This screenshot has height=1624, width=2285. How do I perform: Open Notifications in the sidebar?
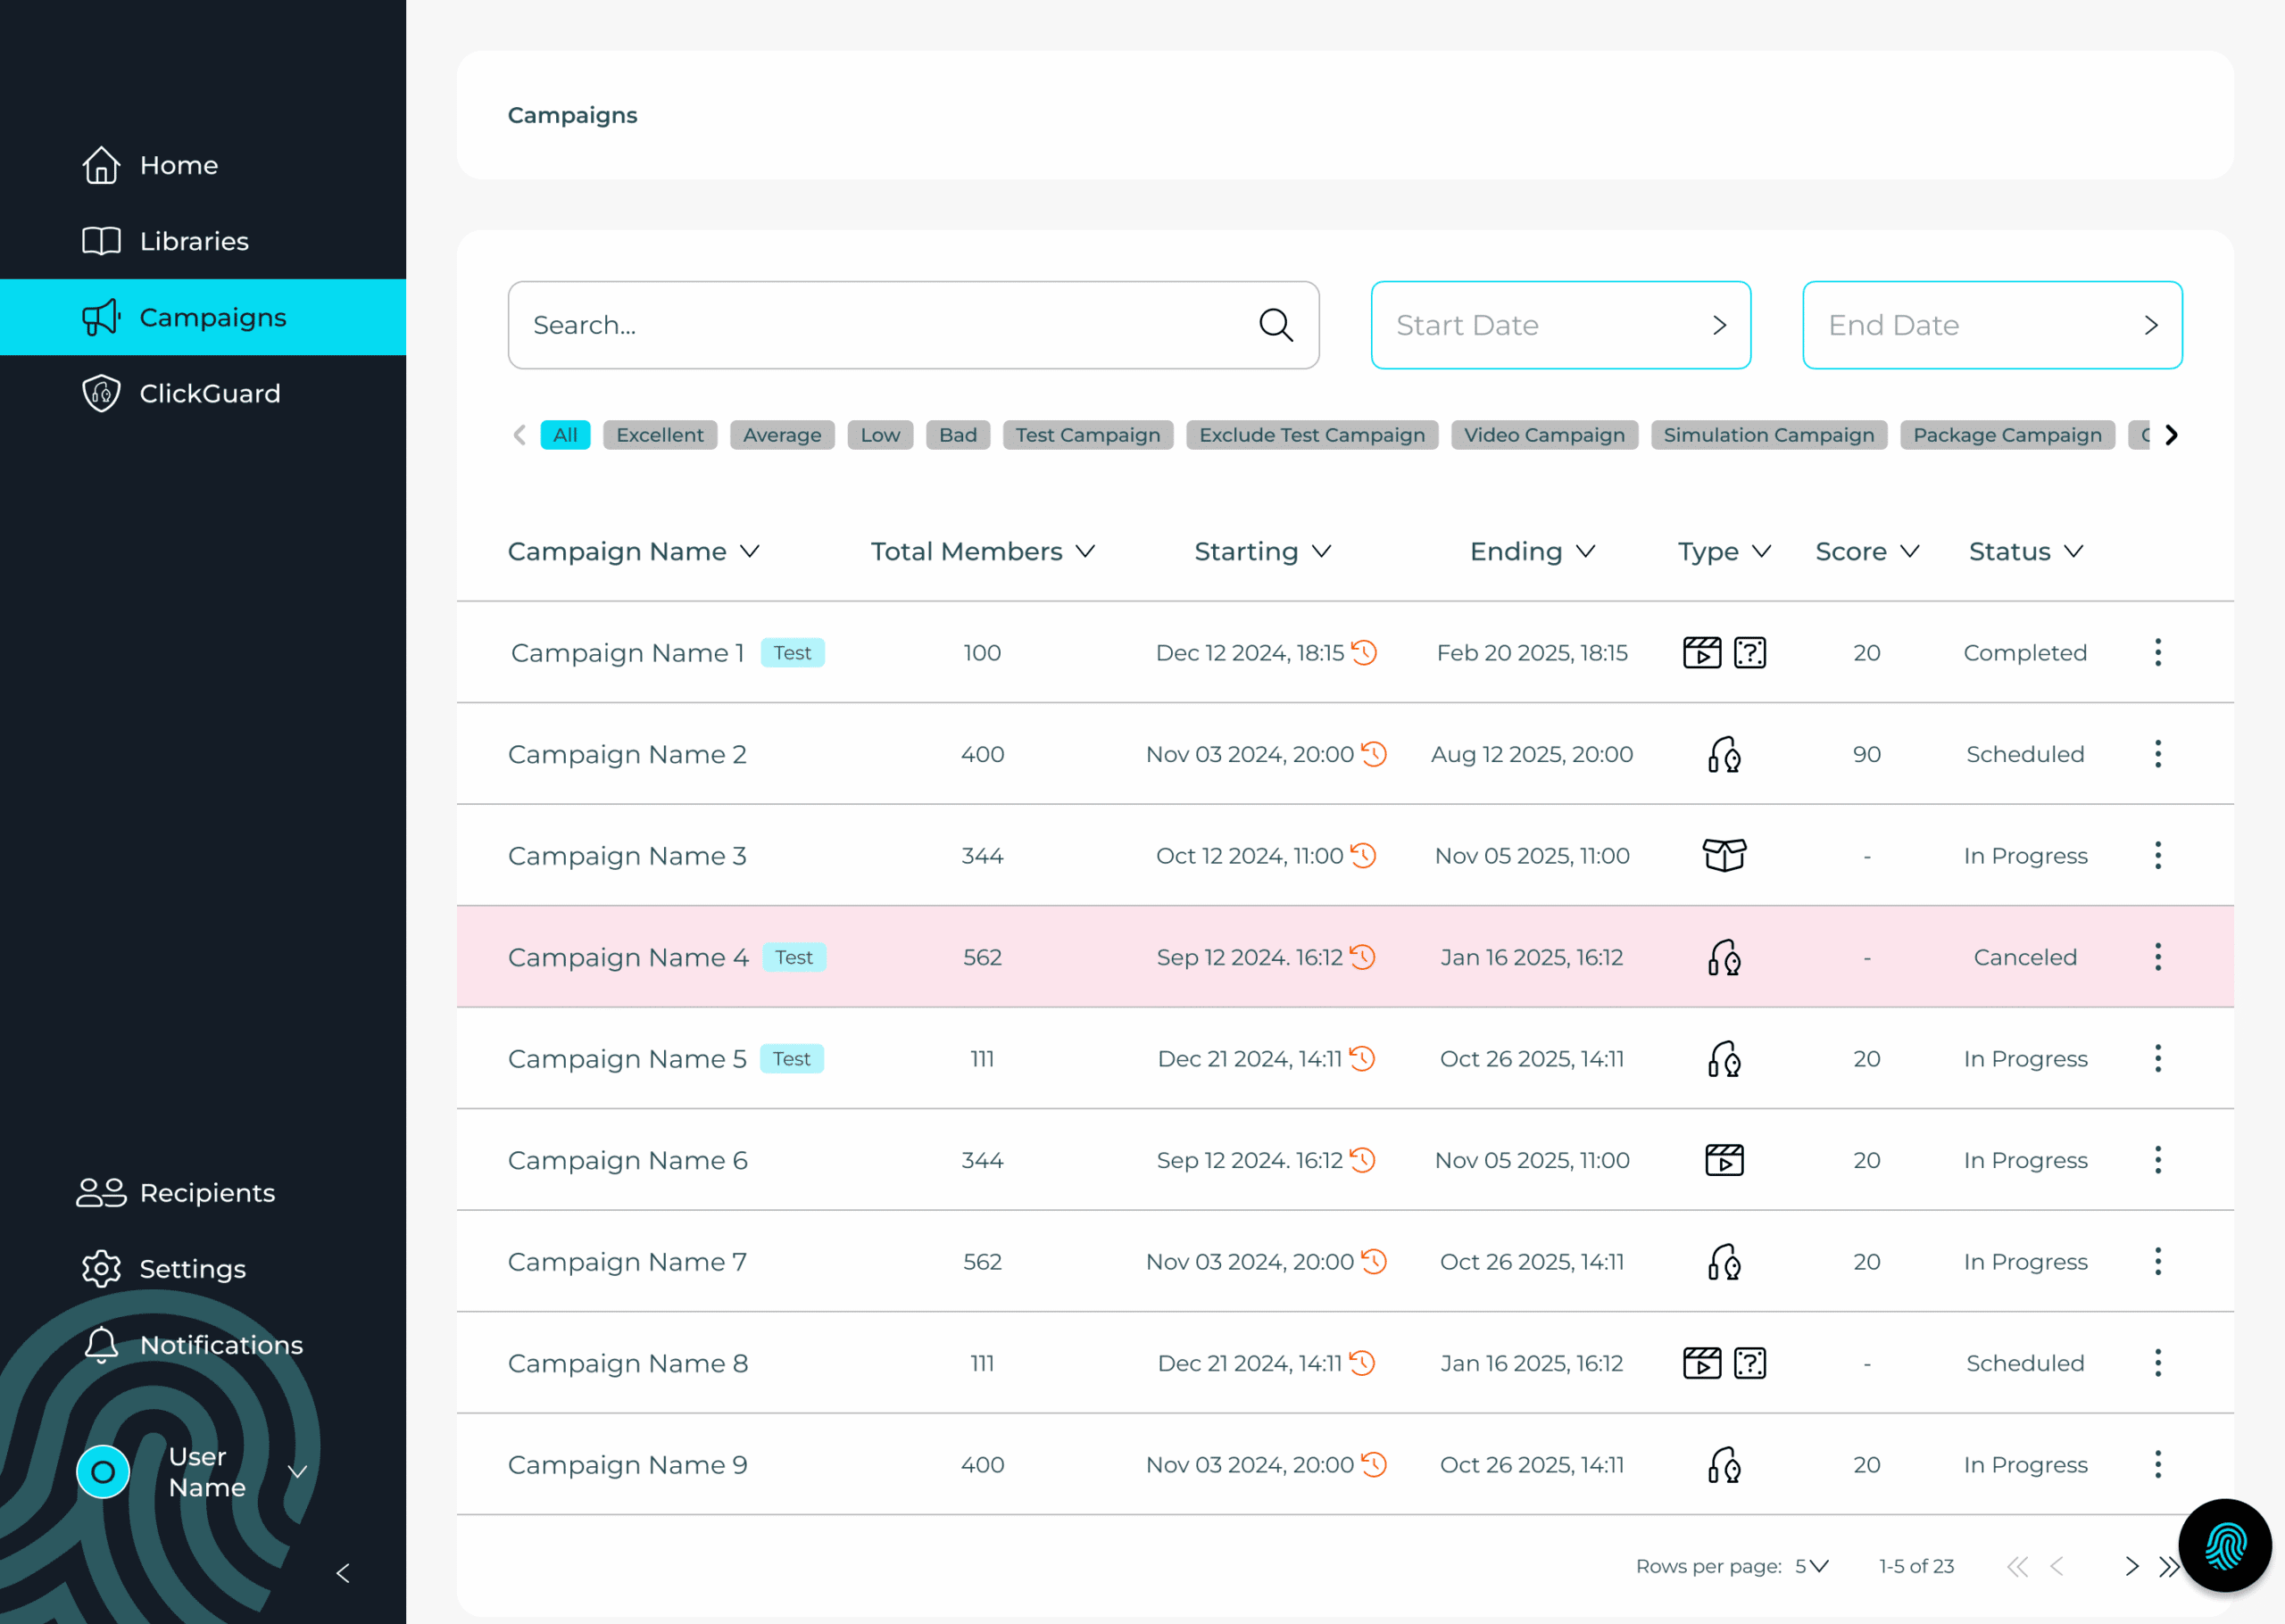[192, 1344]
